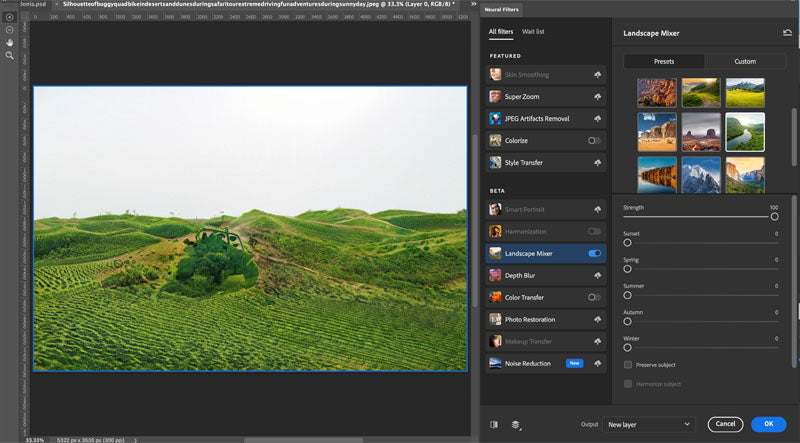The width and height of the screenshot is (800, 443).
Task: Click the Strength slider handle
Action: pos(774,216)
